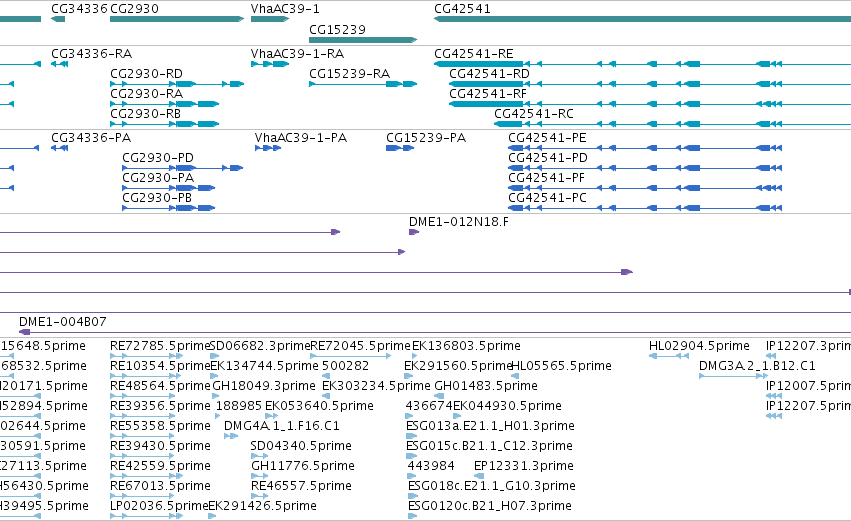
Task: Click EST EK291426.5prime
Action: click(262, 506)
